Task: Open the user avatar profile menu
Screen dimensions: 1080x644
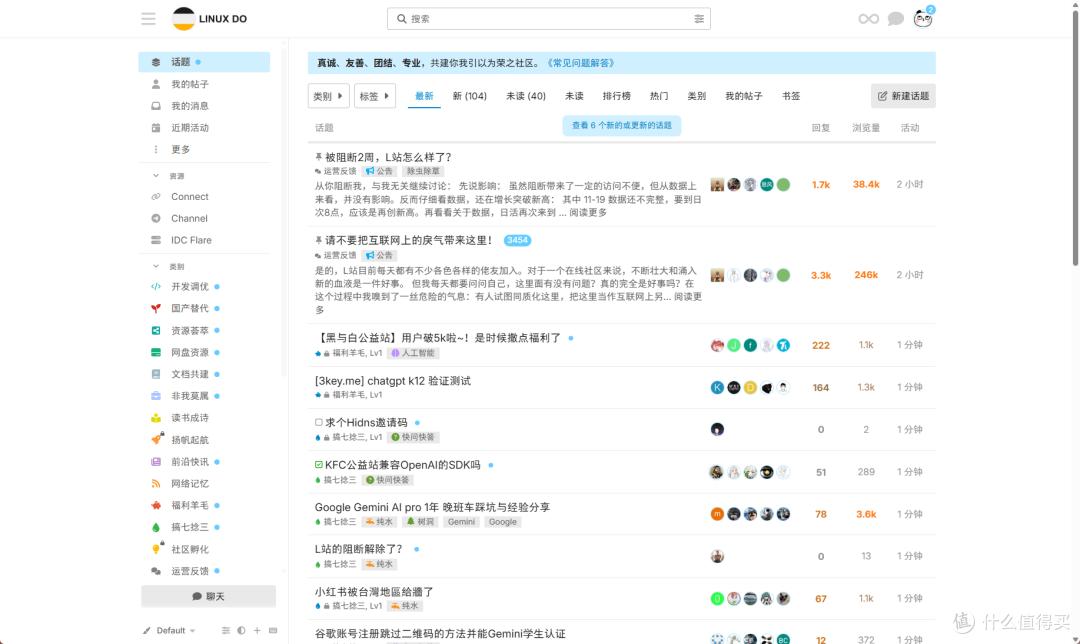Action: (x=923, y=19)
